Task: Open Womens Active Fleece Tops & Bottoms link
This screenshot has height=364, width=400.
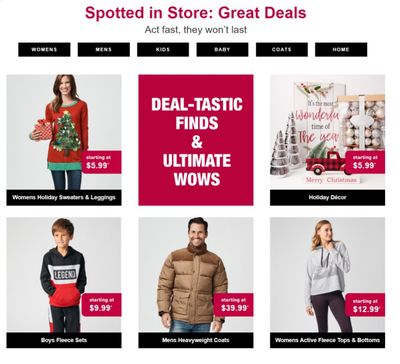Action: (327, 340)
